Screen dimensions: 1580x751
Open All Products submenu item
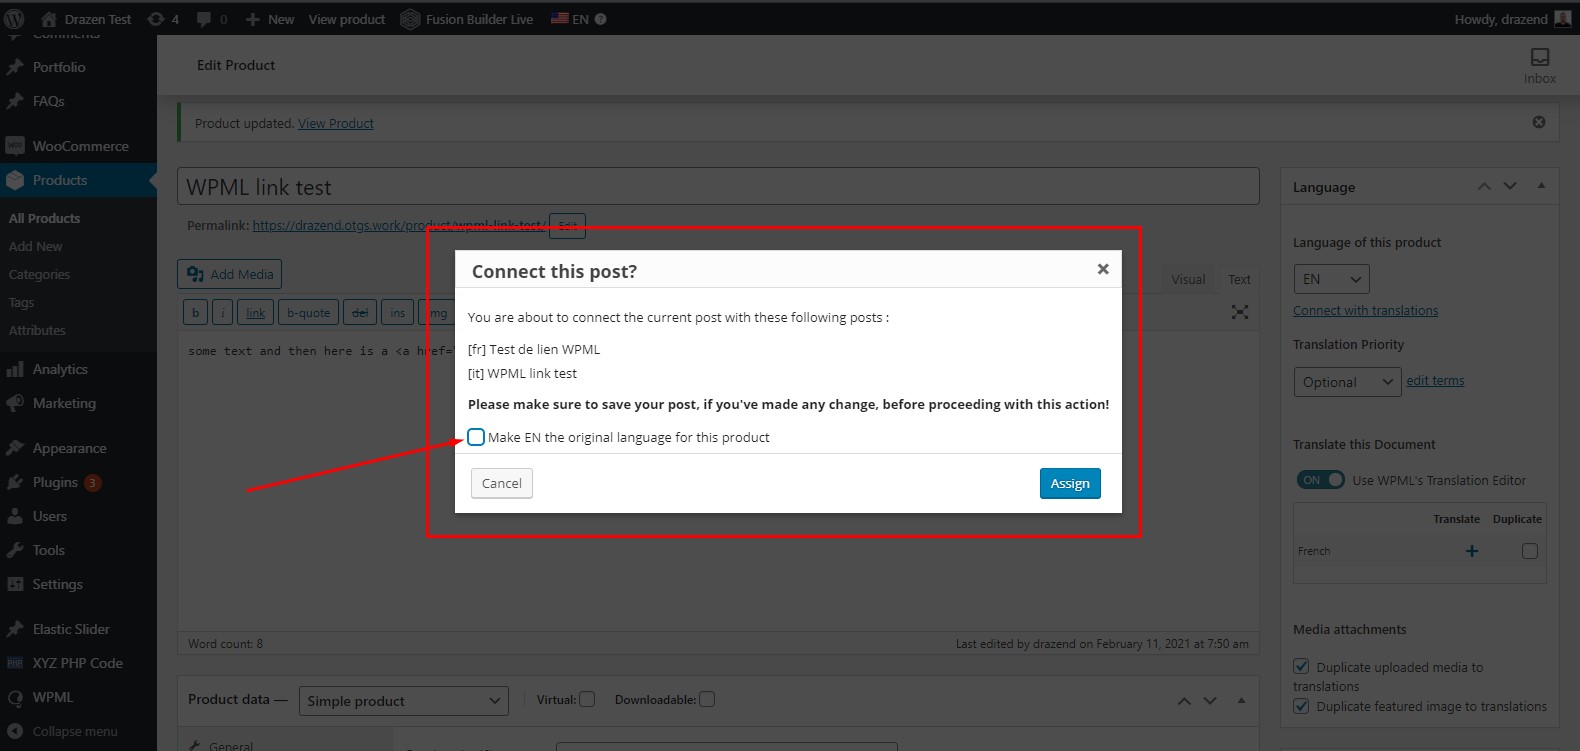[x=44, y=218]
